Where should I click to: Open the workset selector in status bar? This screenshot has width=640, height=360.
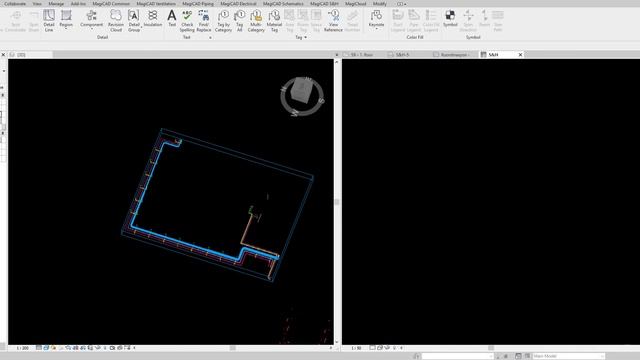[x=458, y=356]
